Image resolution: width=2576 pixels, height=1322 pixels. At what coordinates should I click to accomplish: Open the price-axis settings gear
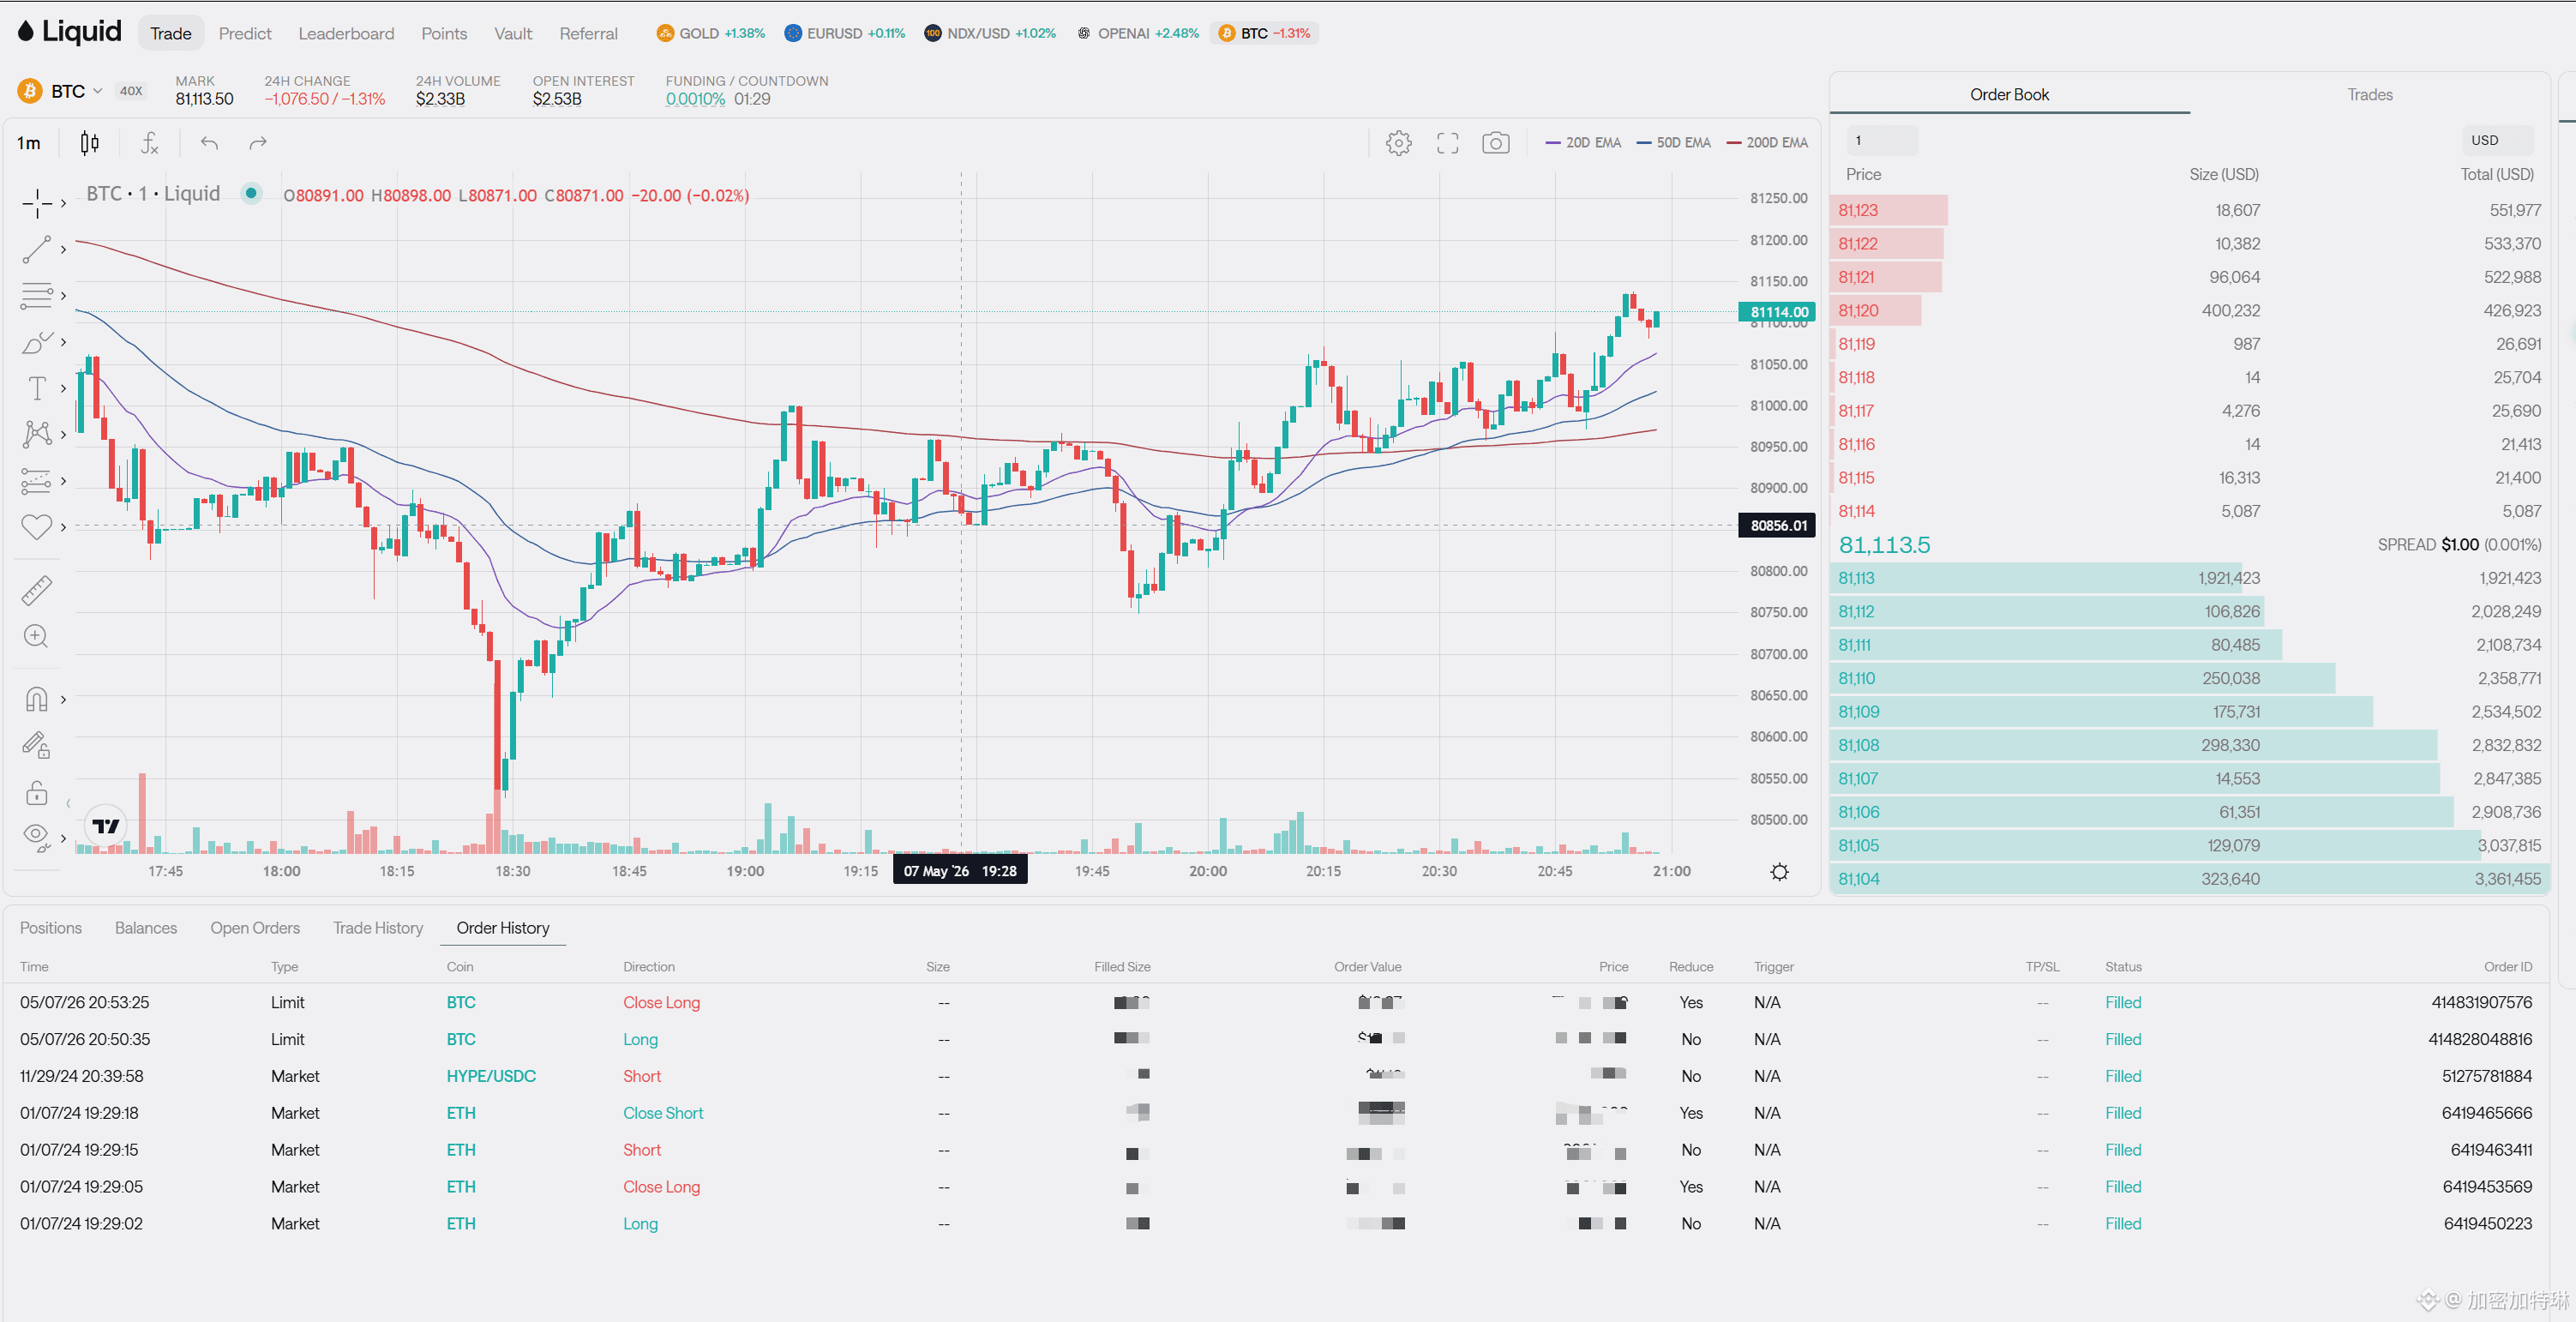tap(1780, 872)
